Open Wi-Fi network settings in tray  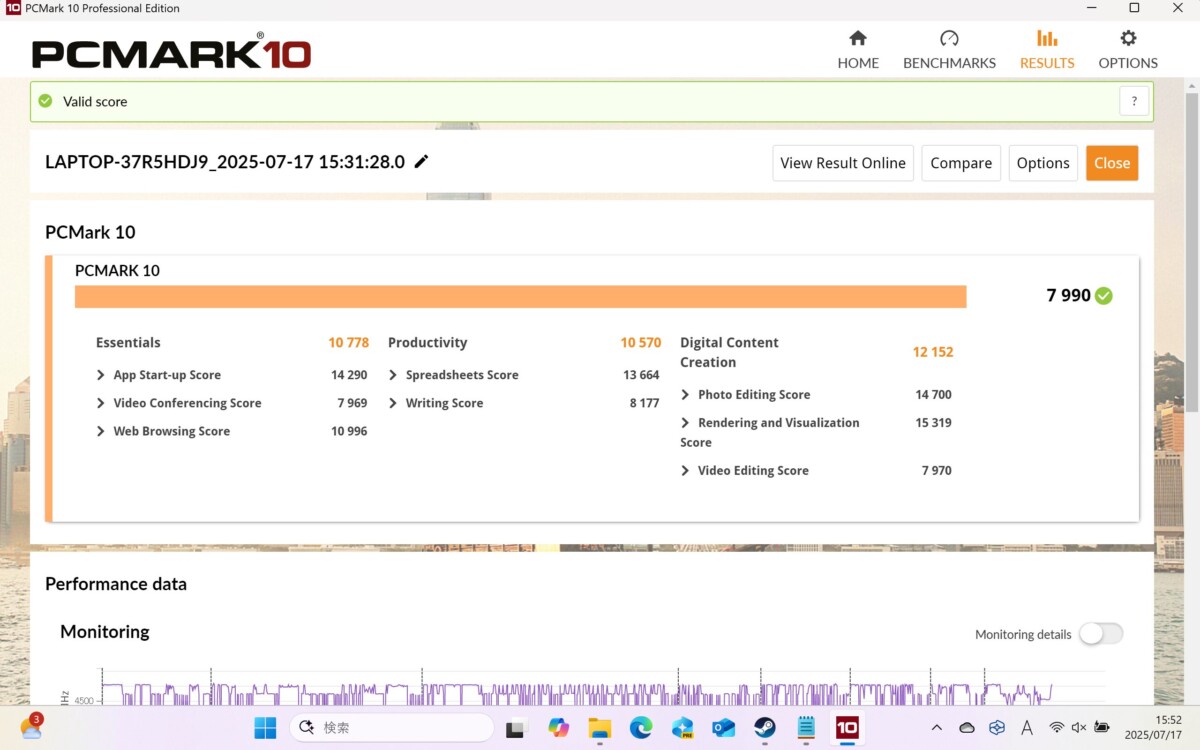pyautogui.click(x=1057, y=728)
